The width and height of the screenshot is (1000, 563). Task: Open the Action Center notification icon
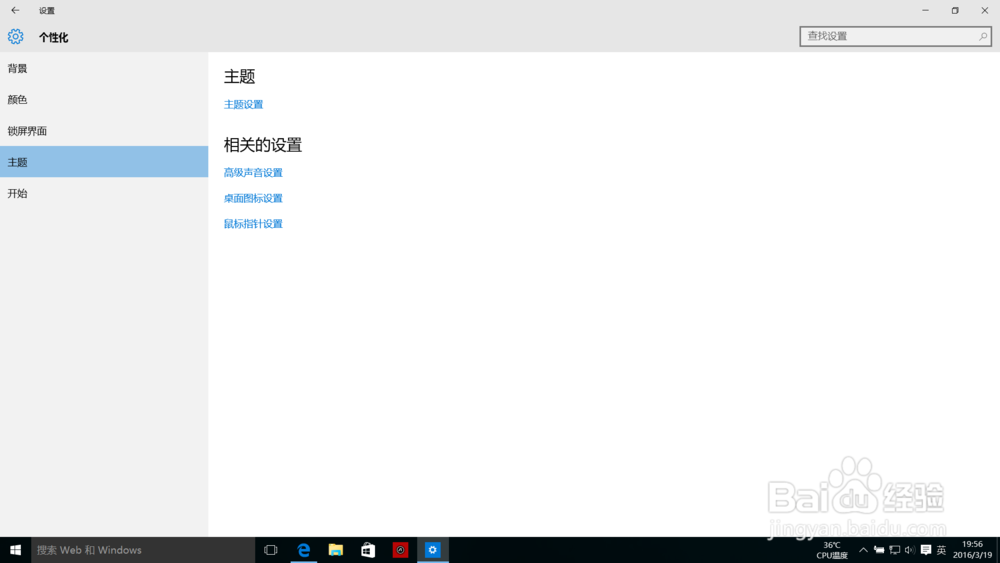click(925, 550)
